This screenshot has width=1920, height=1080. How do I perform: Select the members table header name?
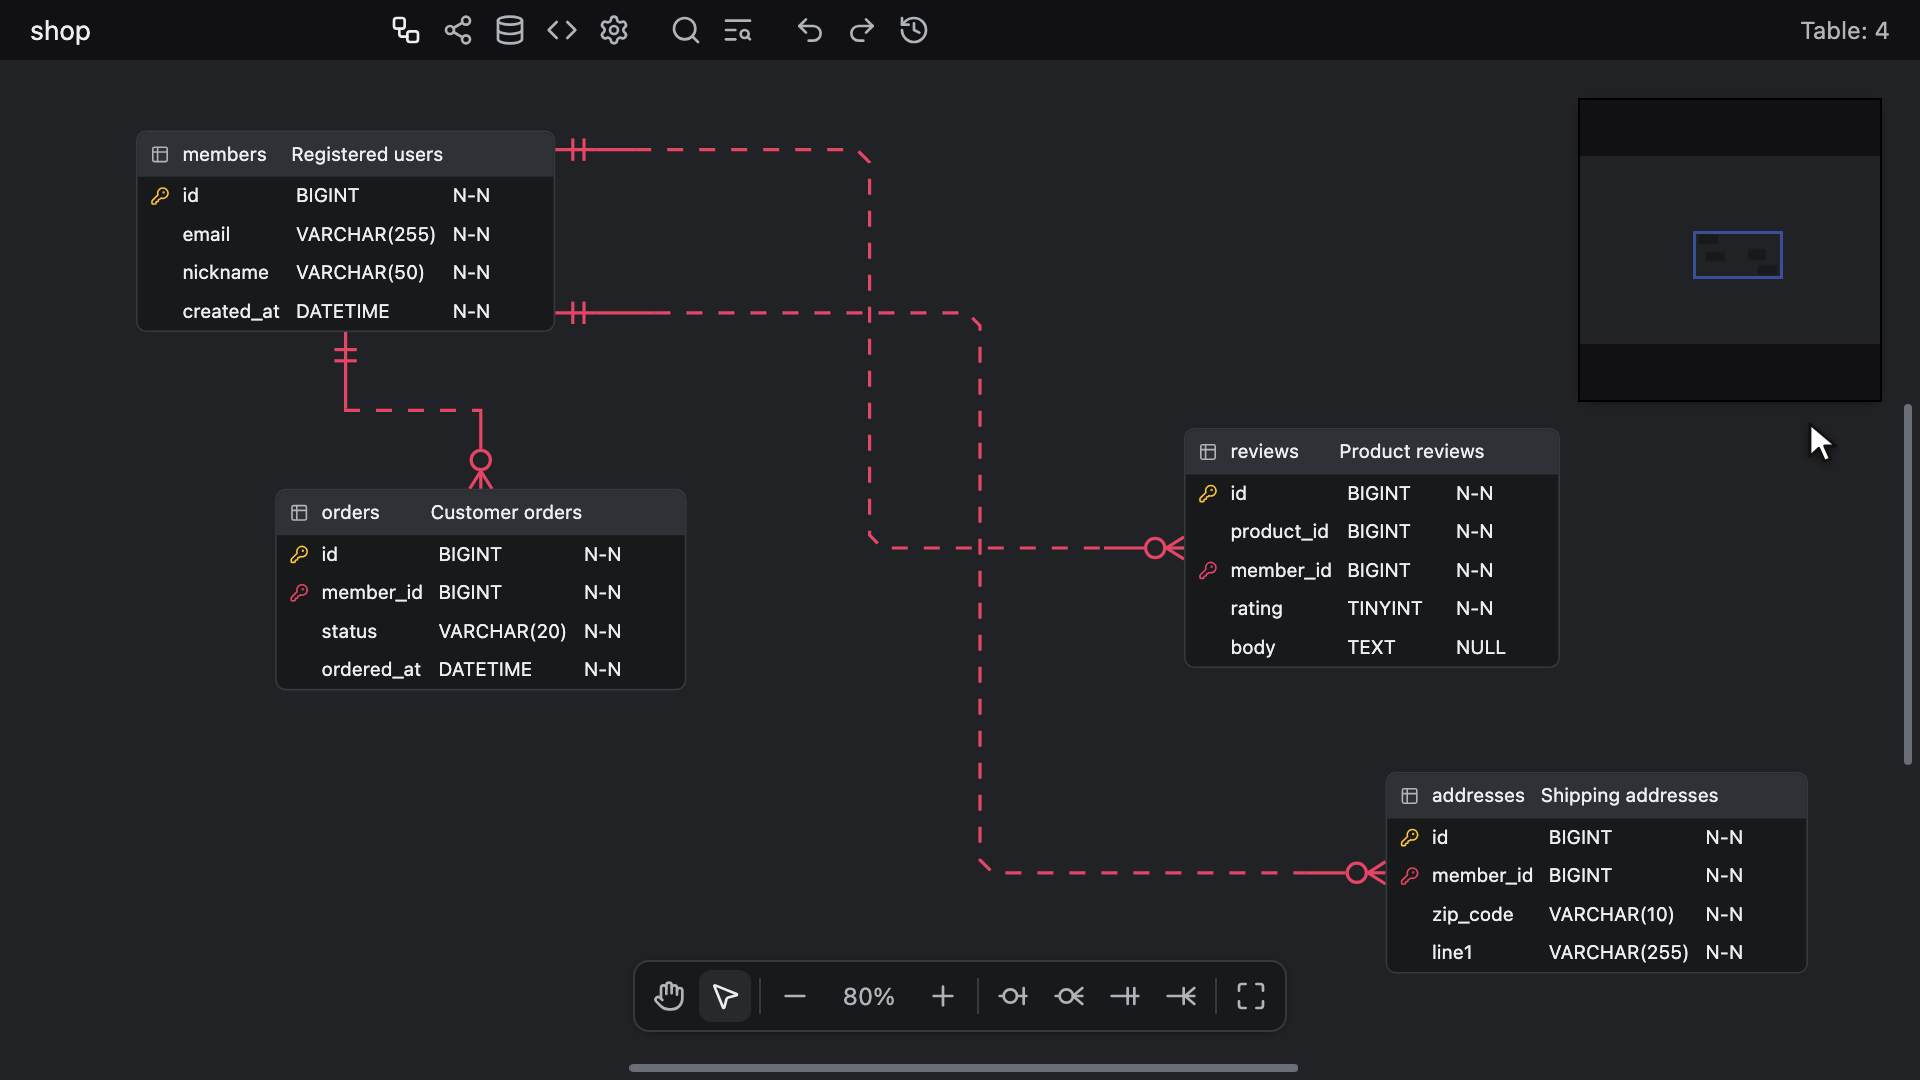[x=224, y=154]
